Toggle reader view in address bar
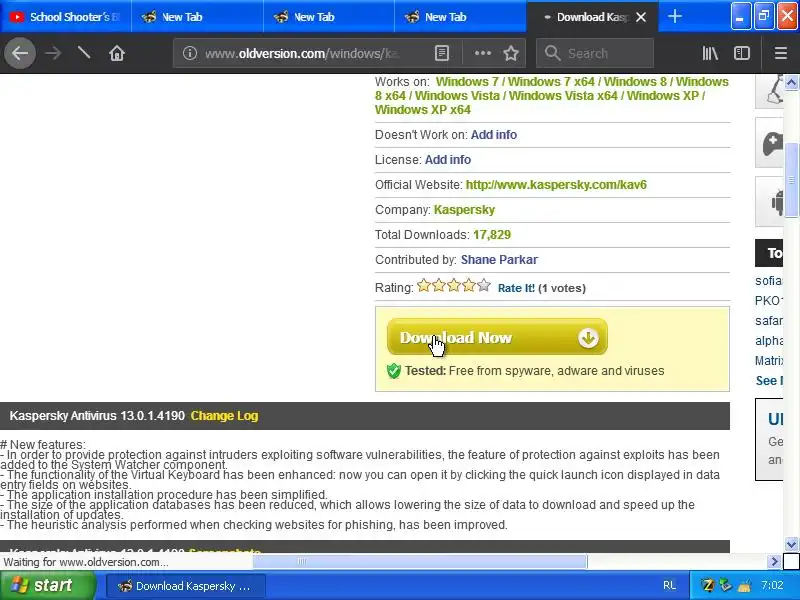The image size is (800, 600). click(x=442, y=53)
